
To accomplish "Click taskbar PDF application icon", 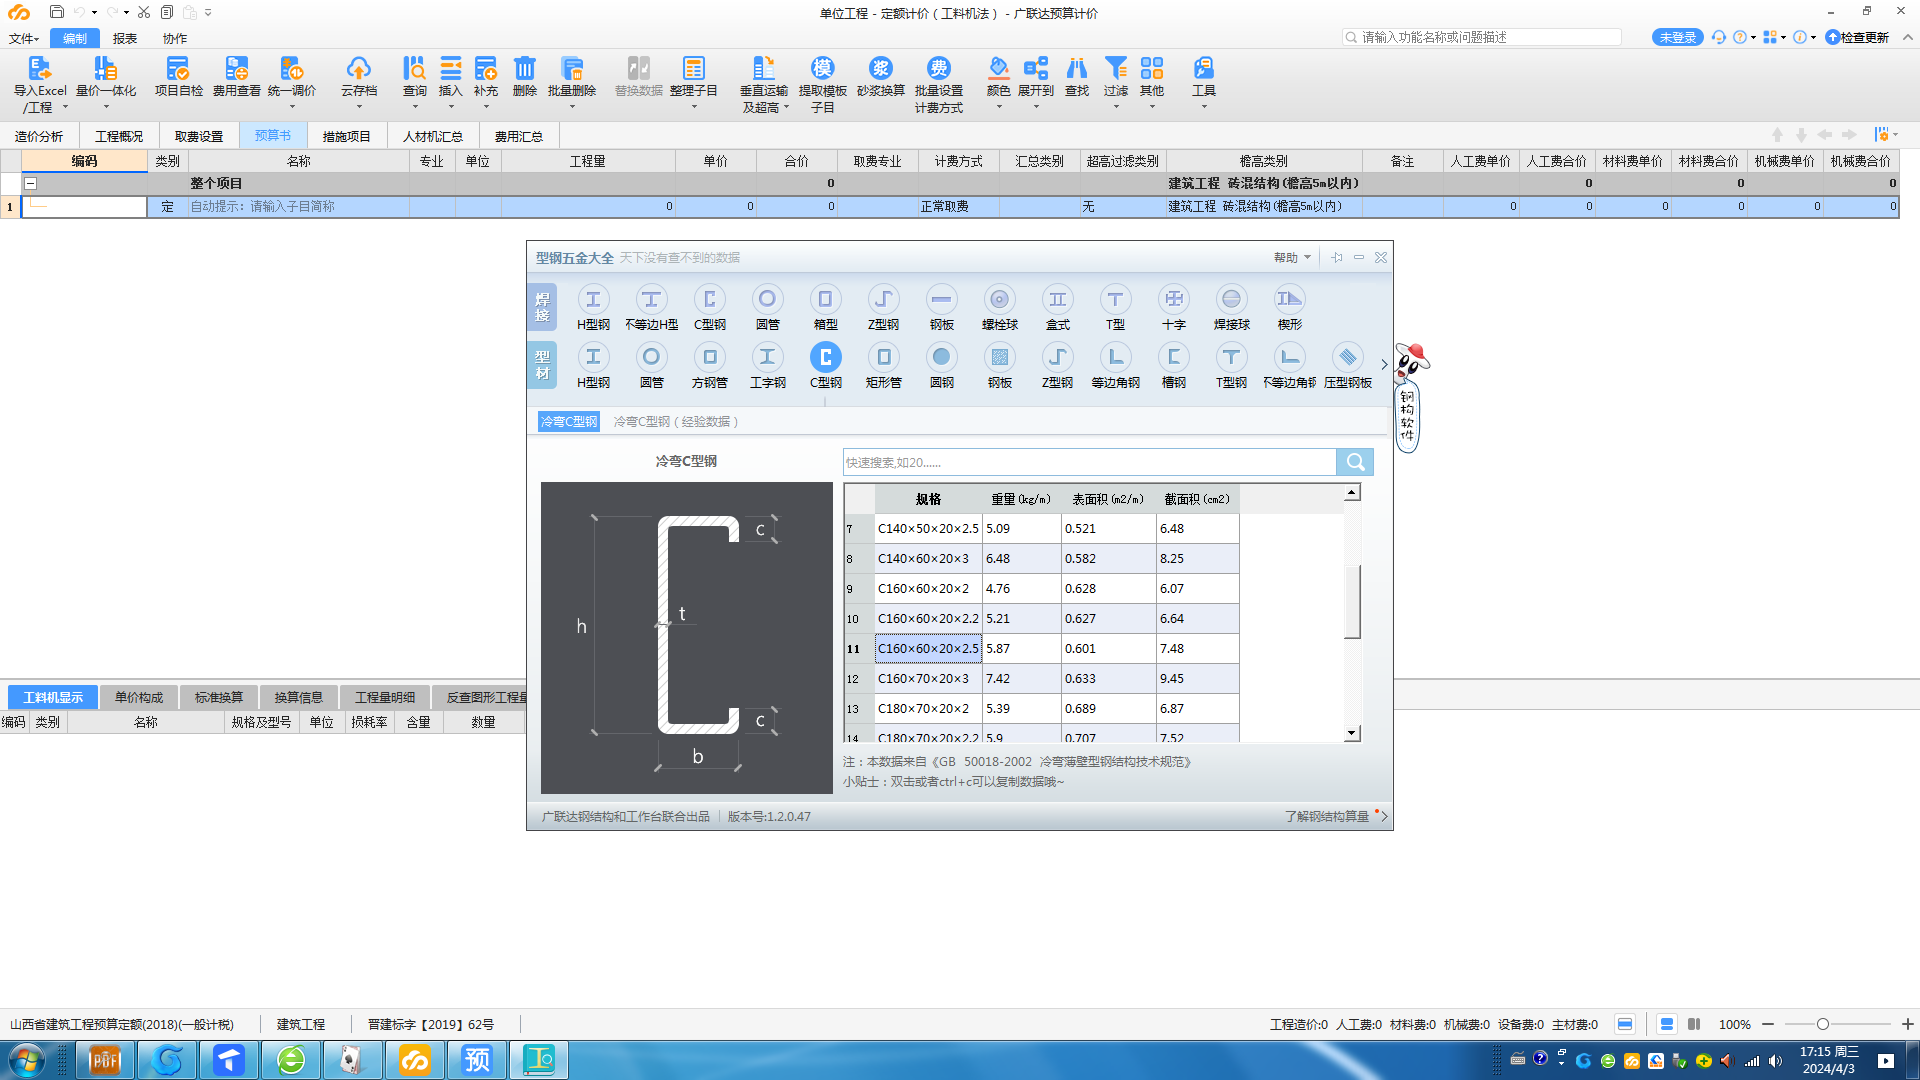I will click(x=105, y=1059).
